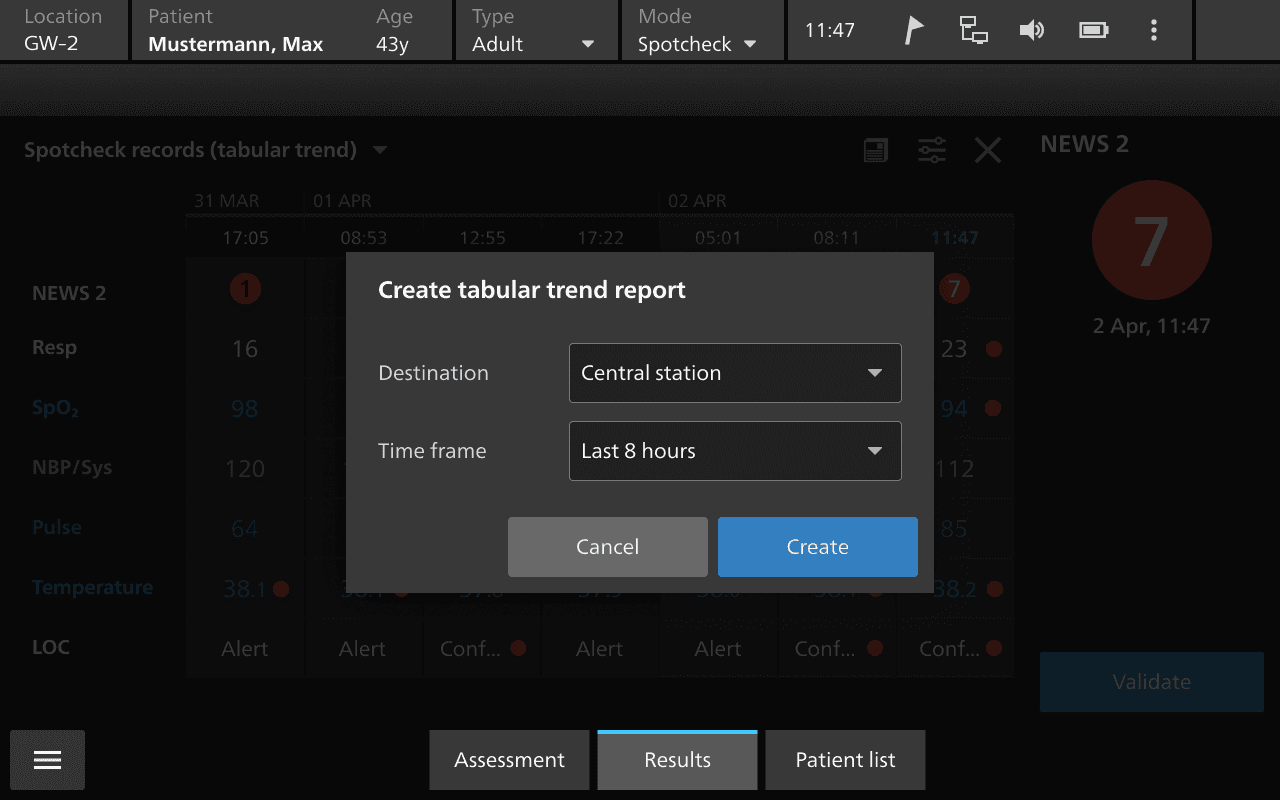Open the trend settings sliders icon

pyautogui.click(x=932, y=151)
